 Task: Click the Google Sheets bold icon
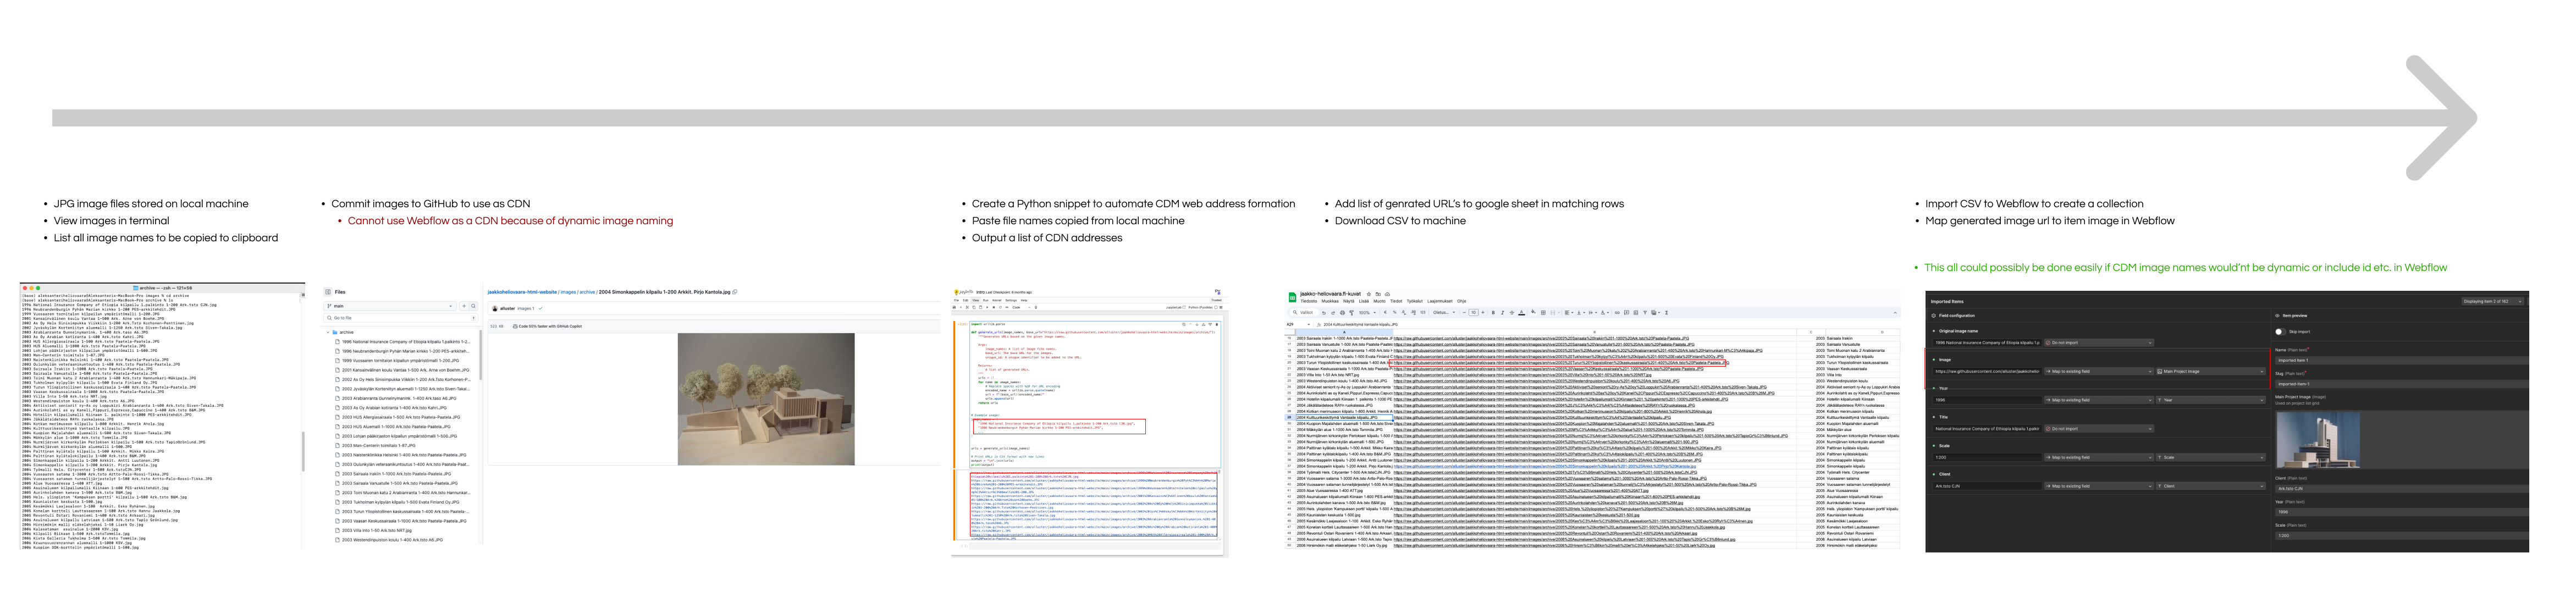[x=1493, y=313]
